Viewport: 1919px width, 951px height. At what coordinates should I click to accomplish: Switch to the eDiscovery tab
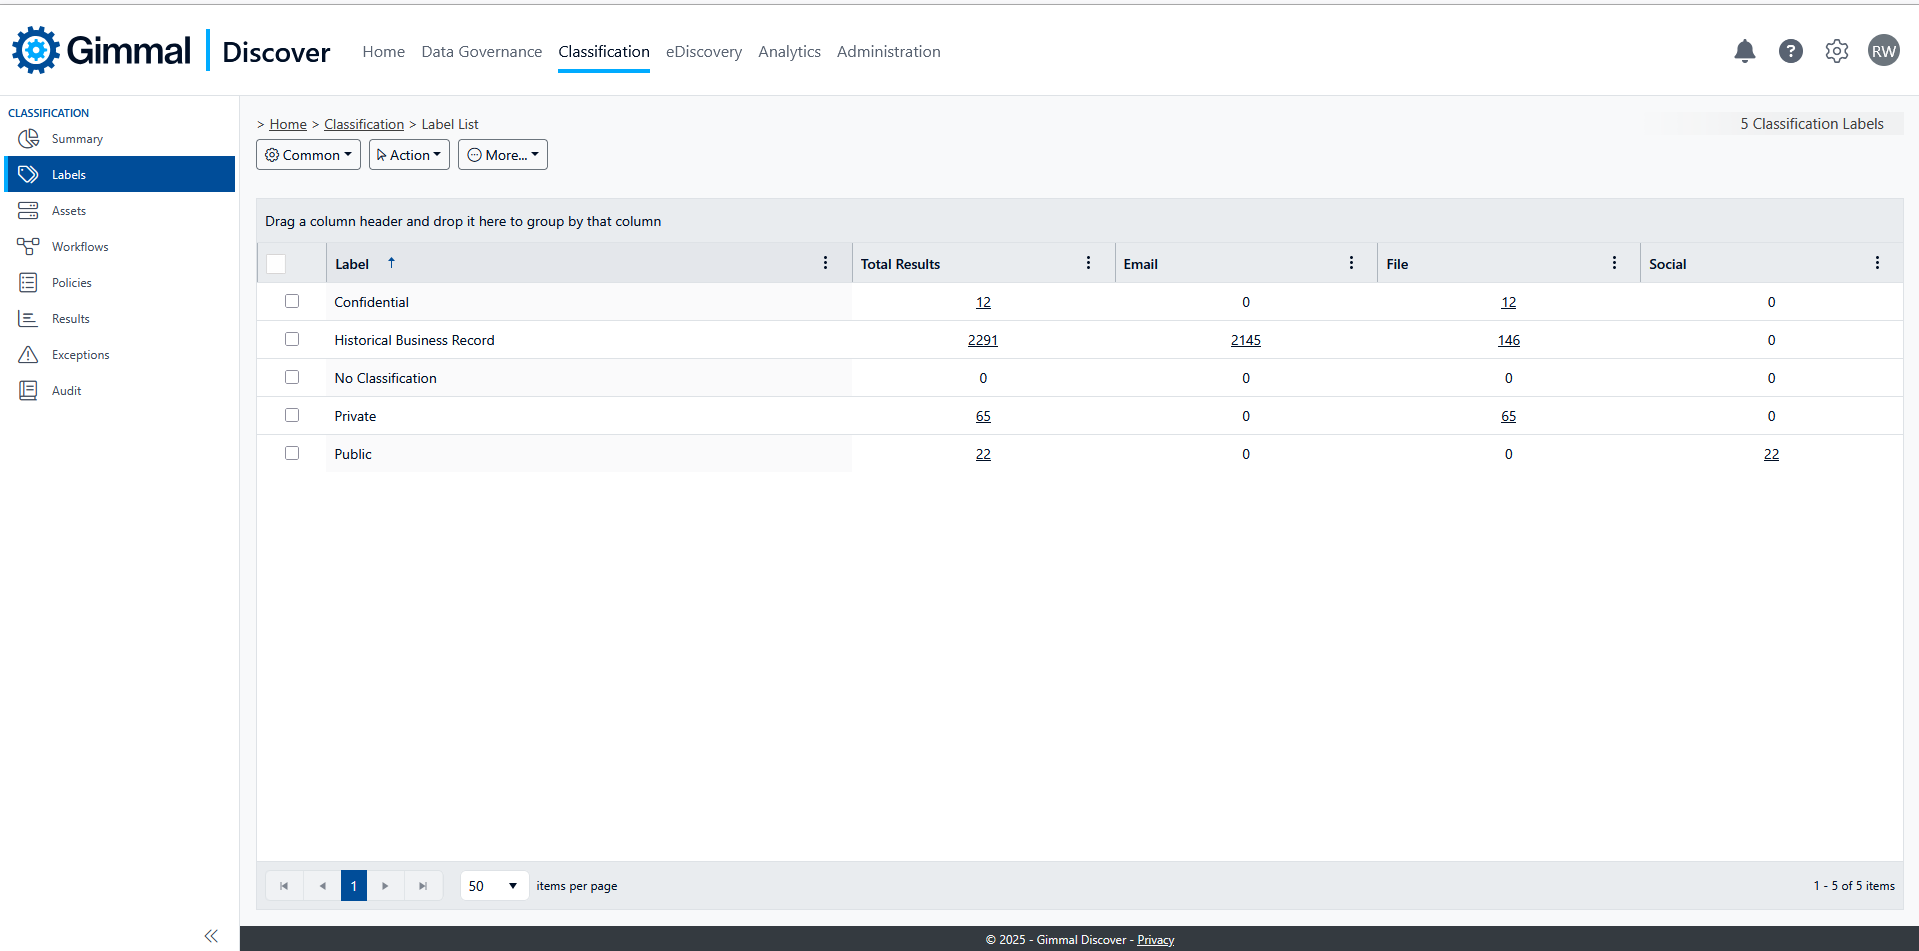[x=703, y=52]
